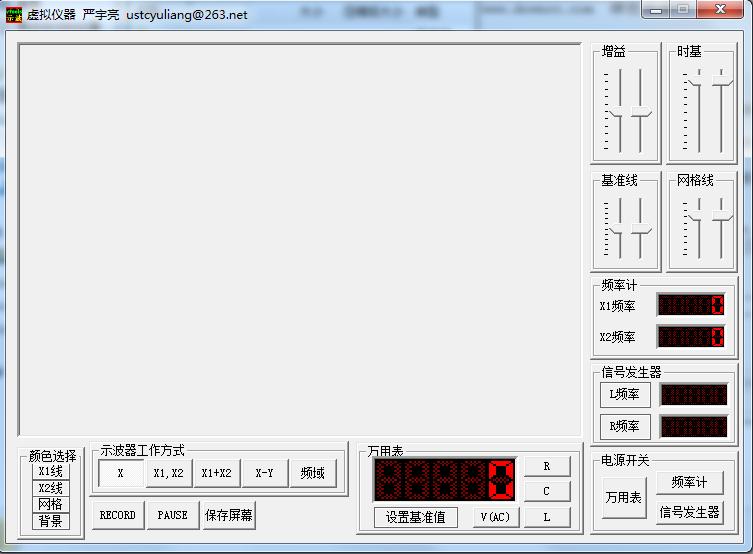Click the PAUSE button

click(173, 515)
